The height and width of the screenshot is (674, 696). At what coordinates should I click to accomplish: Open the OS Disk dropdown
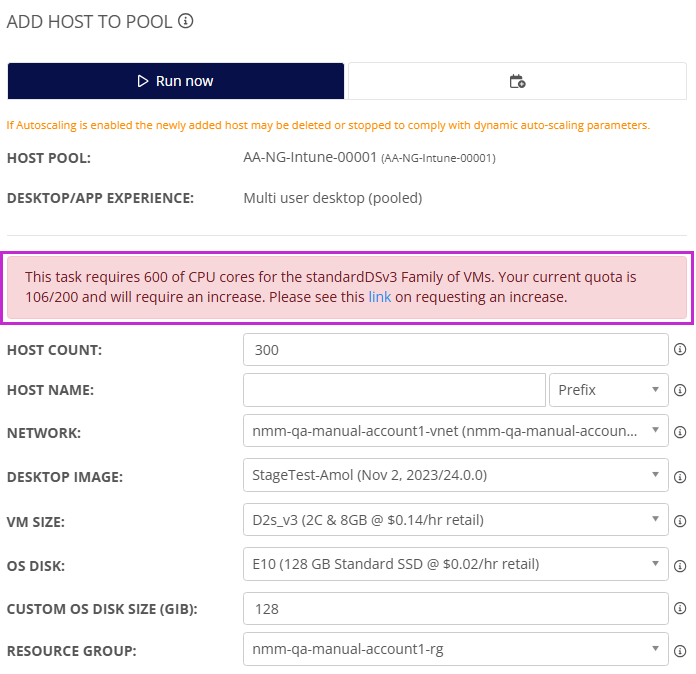pos(455,564)
